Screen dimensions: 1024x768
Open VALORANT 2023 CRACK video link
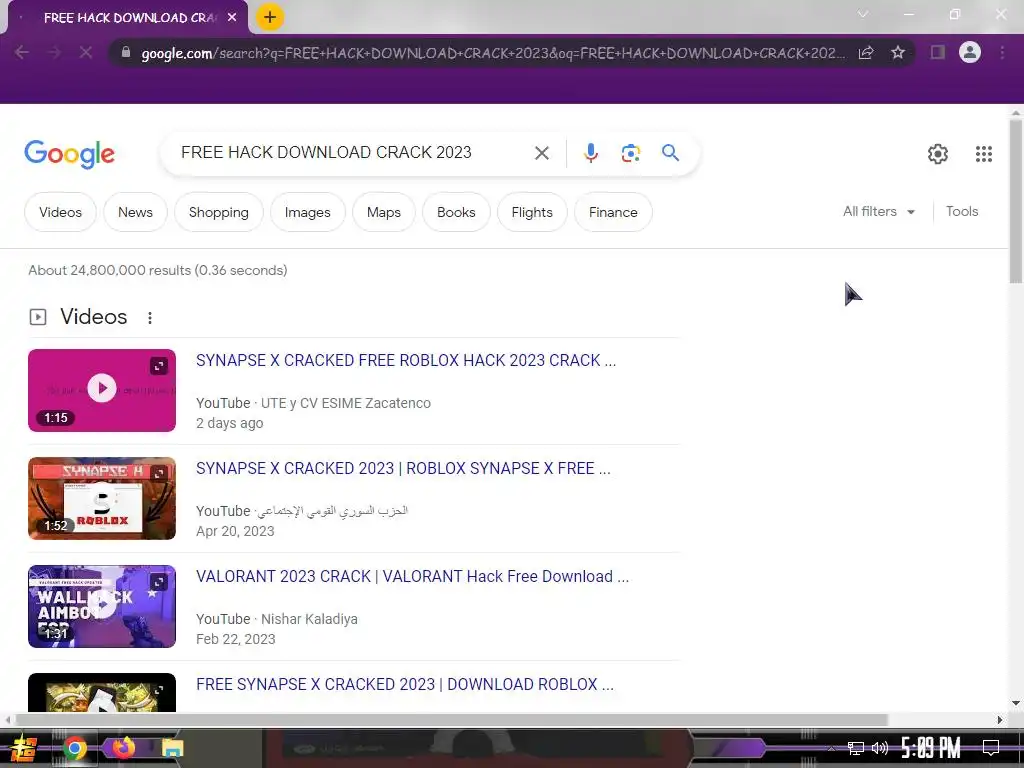pos(412,577)
